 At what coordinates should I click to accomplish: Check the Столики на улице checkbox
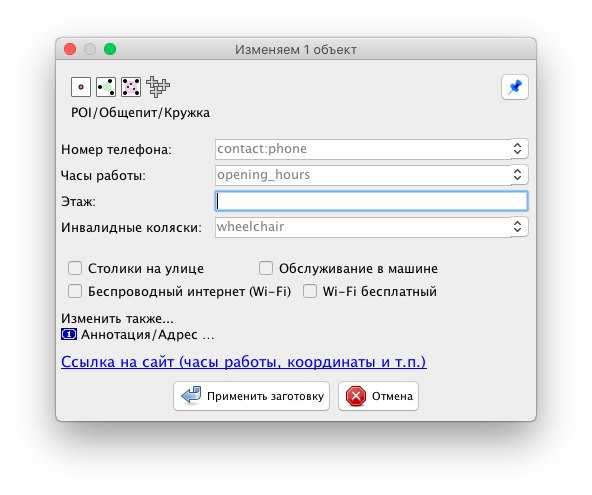(75, 268)
